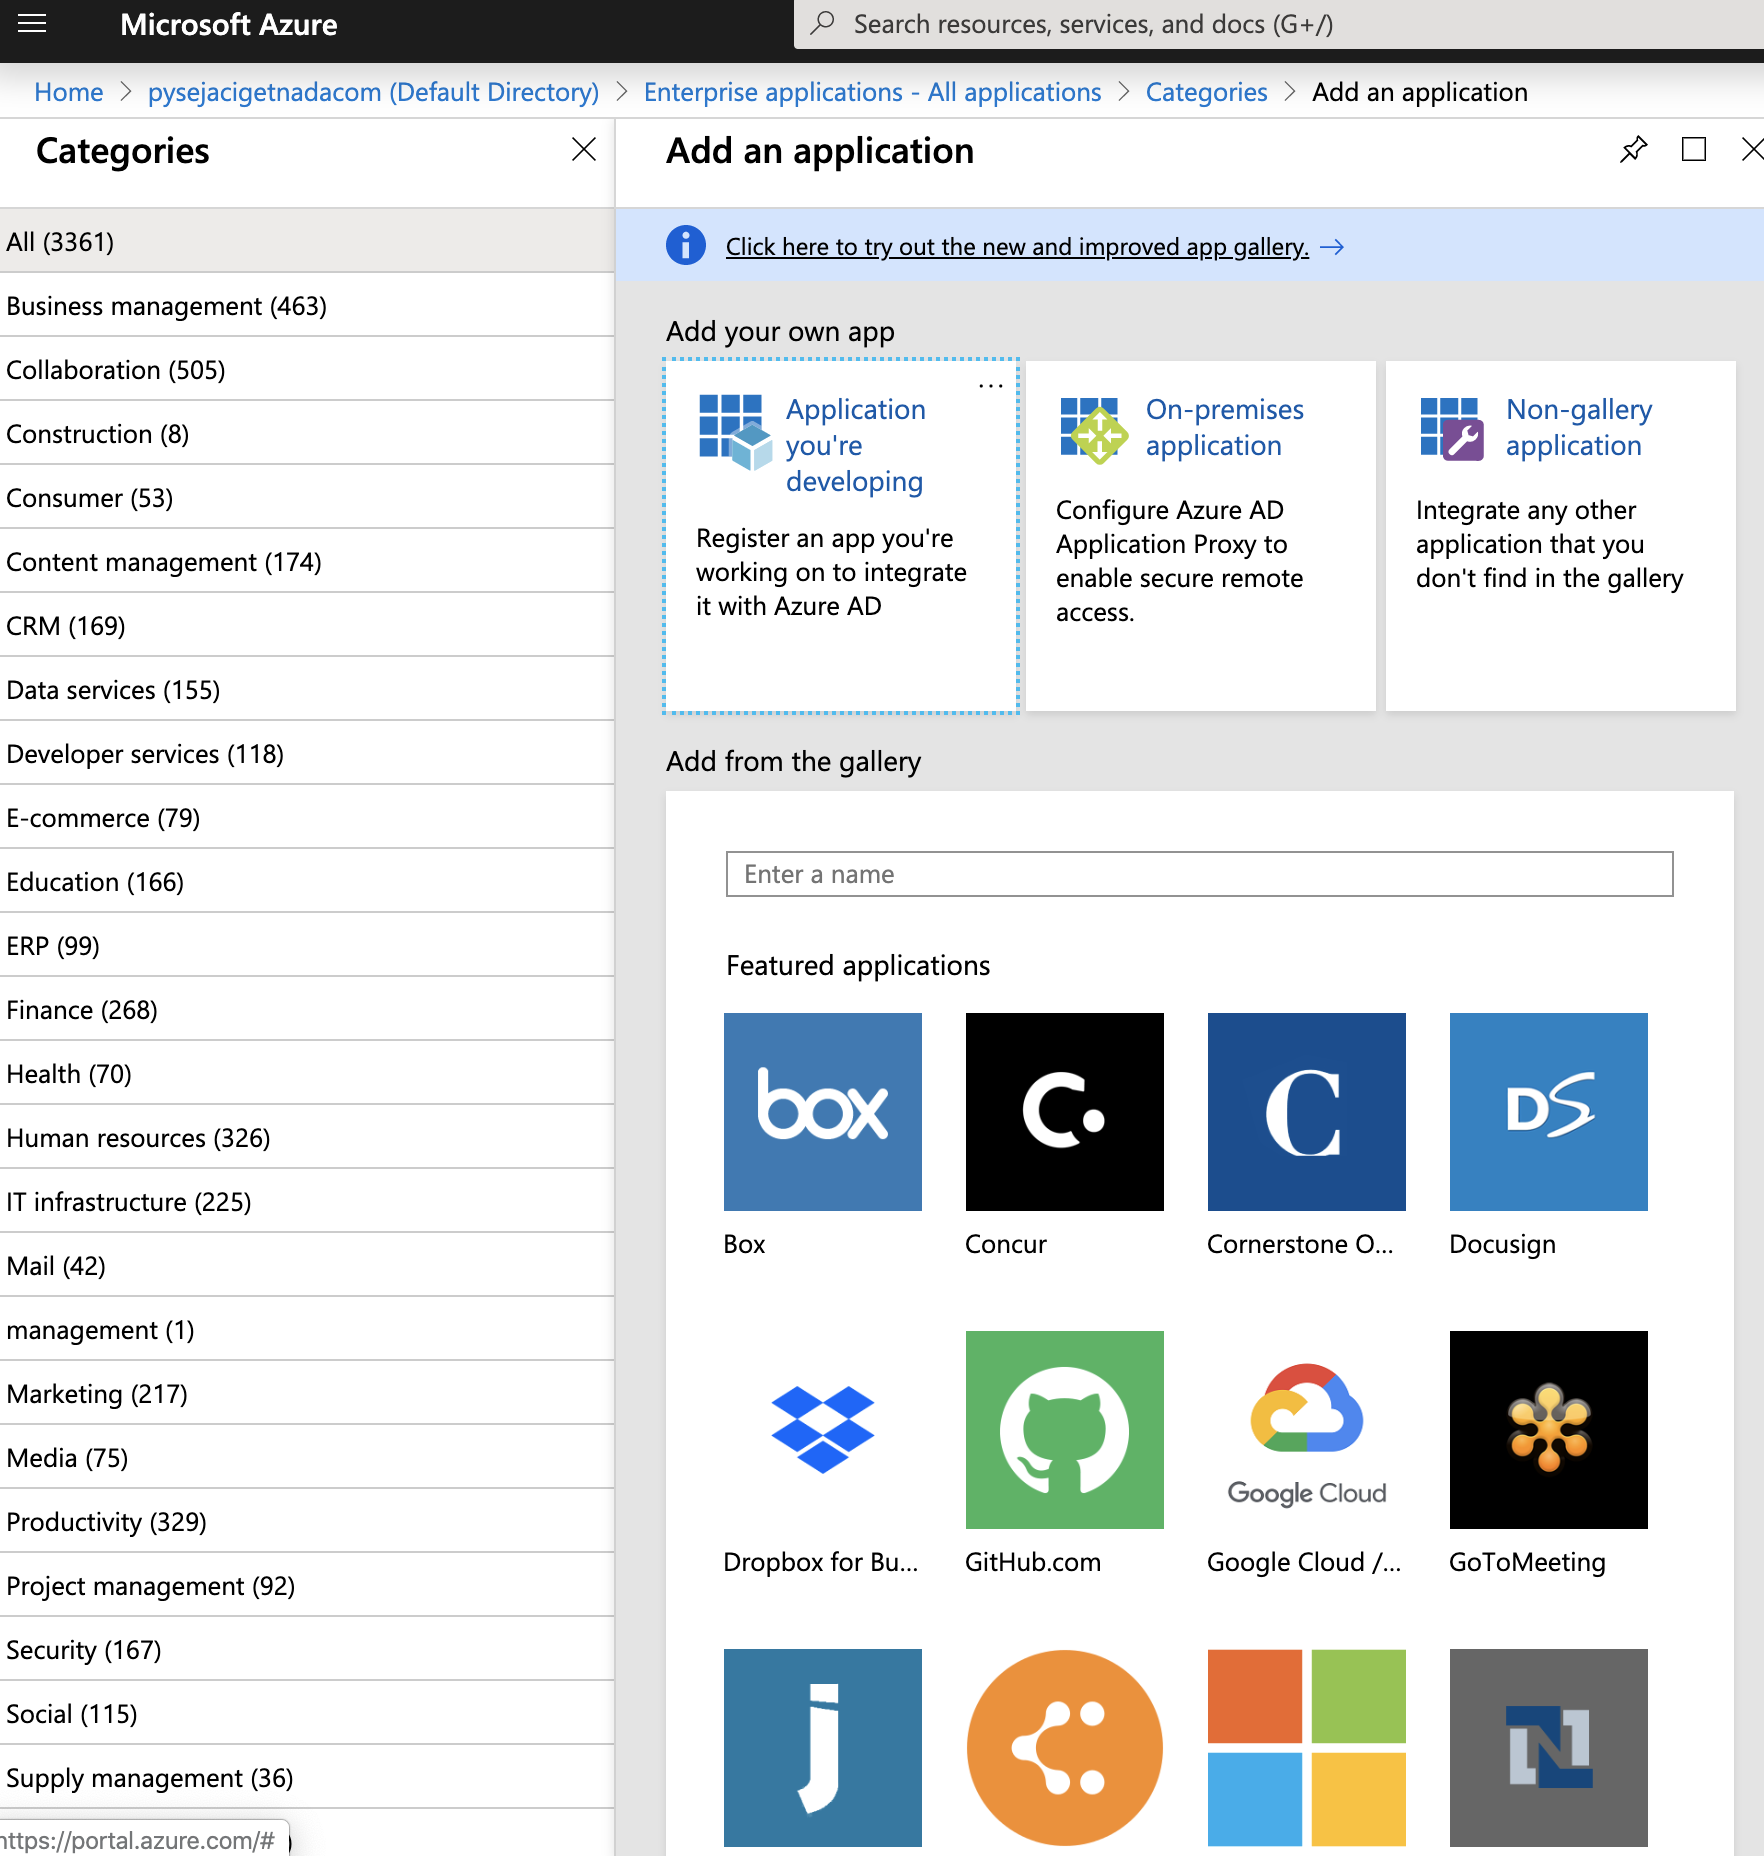The height and width of the screenshot is (1856, 1764).
Task: Go to Home in the breadcrumb
Action: click(x=69, y=92)
